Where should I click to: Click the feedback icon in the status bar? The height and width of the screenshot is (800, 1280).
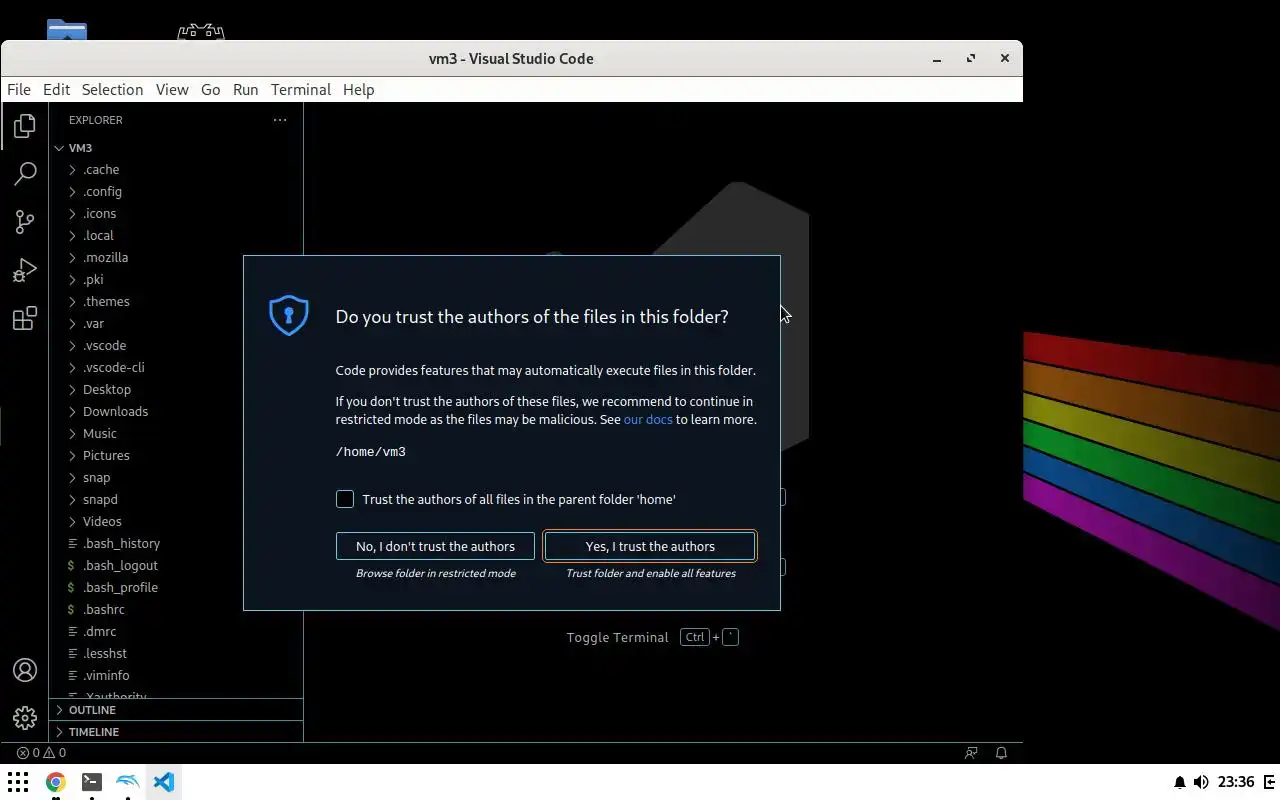click(x=971, y=753)
